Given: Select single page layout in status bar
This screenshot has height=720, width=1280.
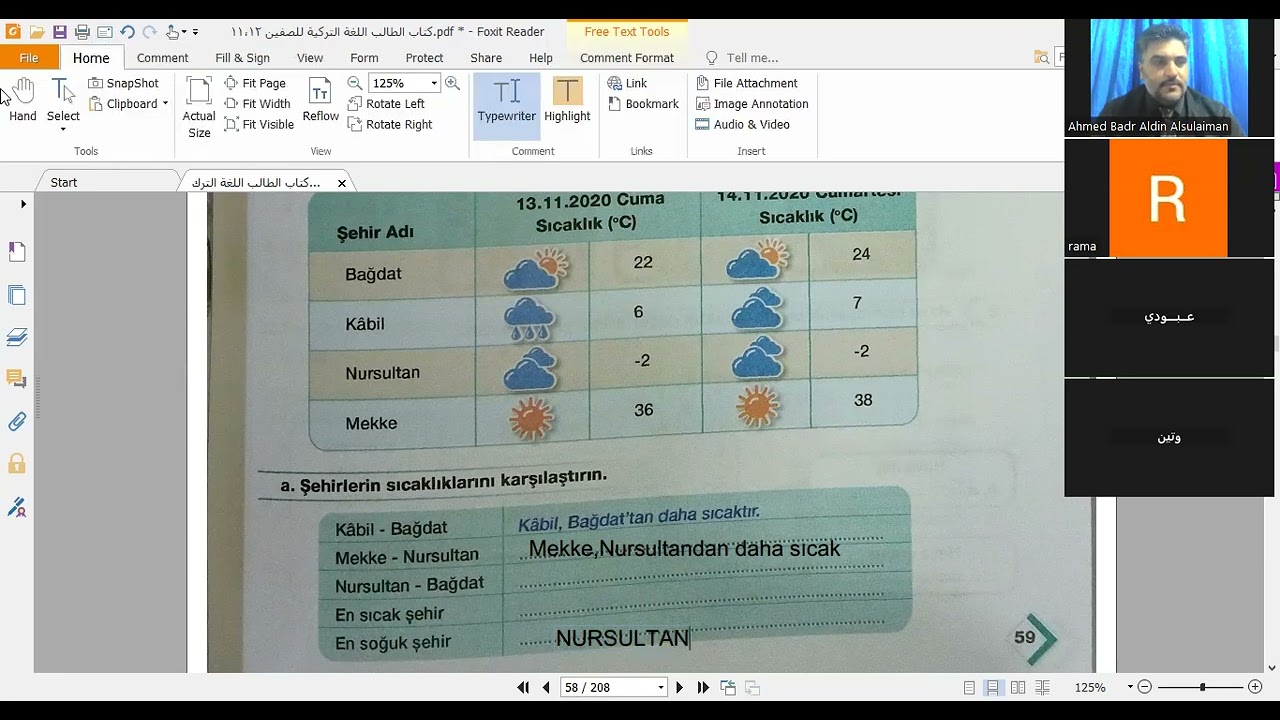Looking at the screenshot, I should coord(969,687).
